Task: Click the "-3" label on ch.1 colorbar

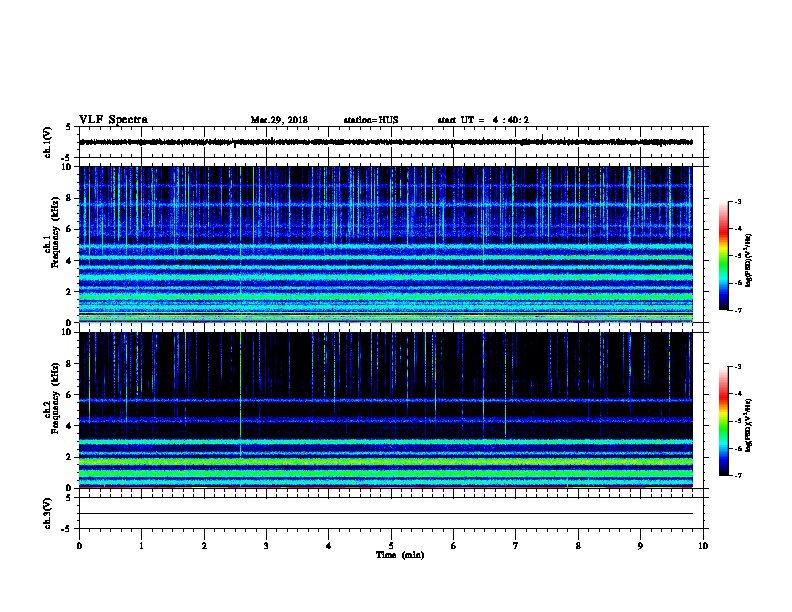Action: 737,201
